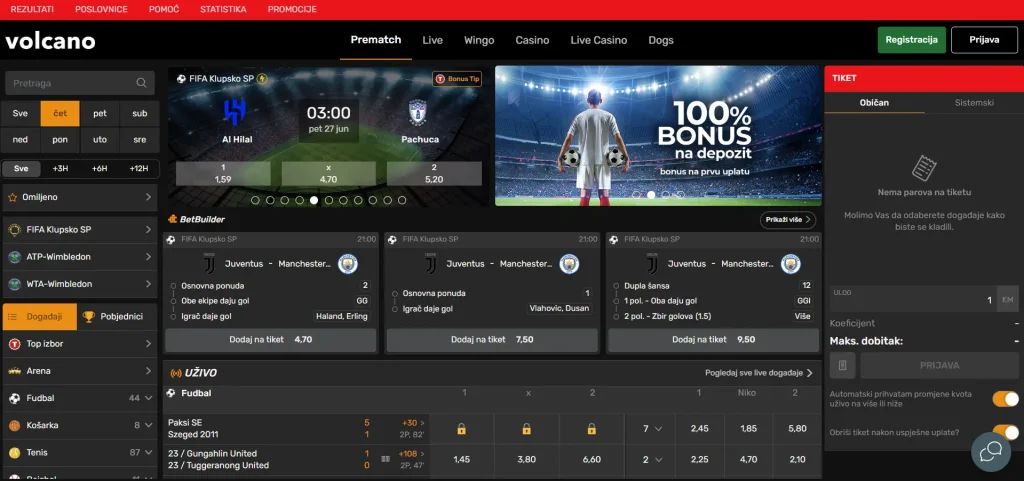The image size is (1024, 481).
Task: Click the Al Hilal club logo
Action: pyautogui.click(x=234, y=112)
